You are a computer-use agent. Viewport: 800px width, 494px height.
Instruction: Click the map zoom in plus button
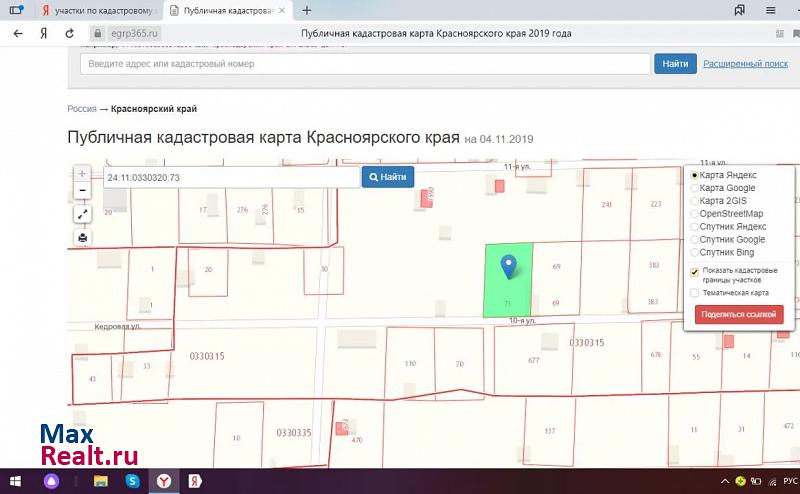82,173
